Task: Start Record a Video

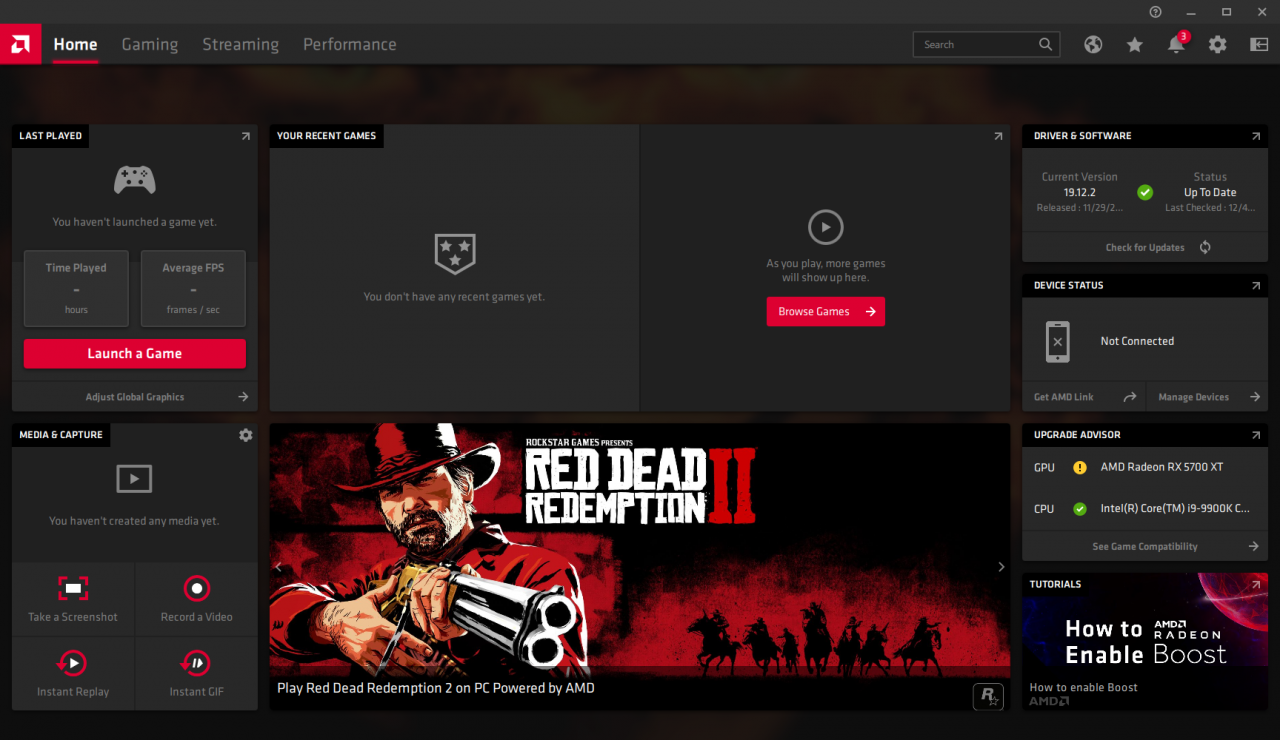Action: [x=197, y=599]
